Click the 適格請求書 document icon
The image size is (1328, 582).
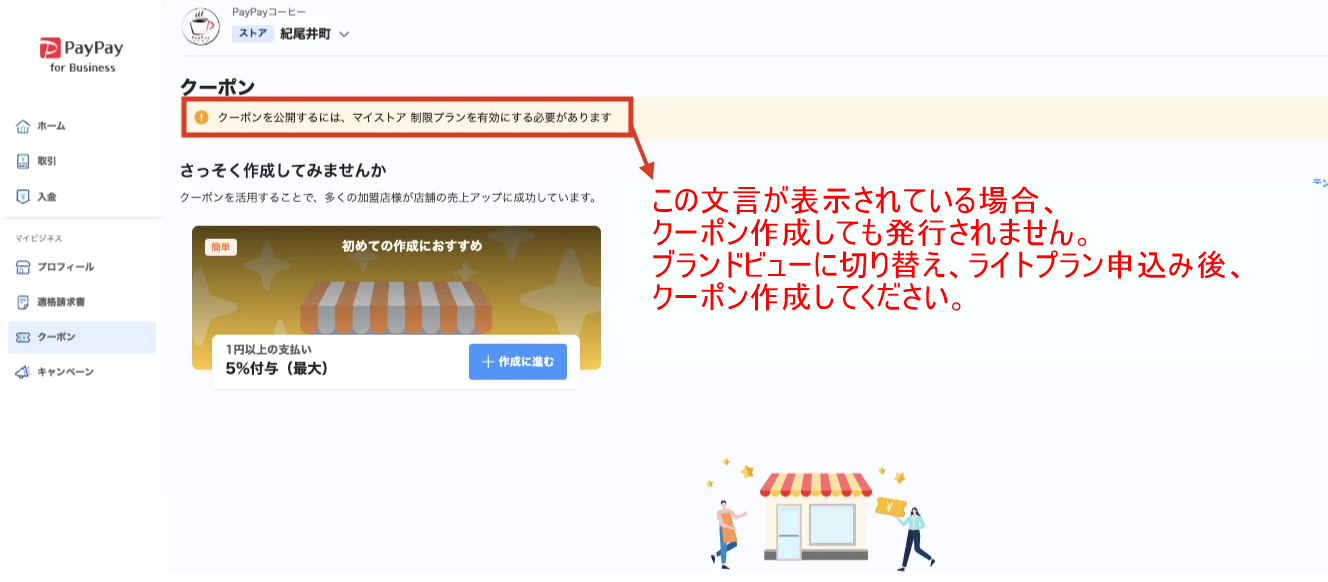(x=22, y=302)
